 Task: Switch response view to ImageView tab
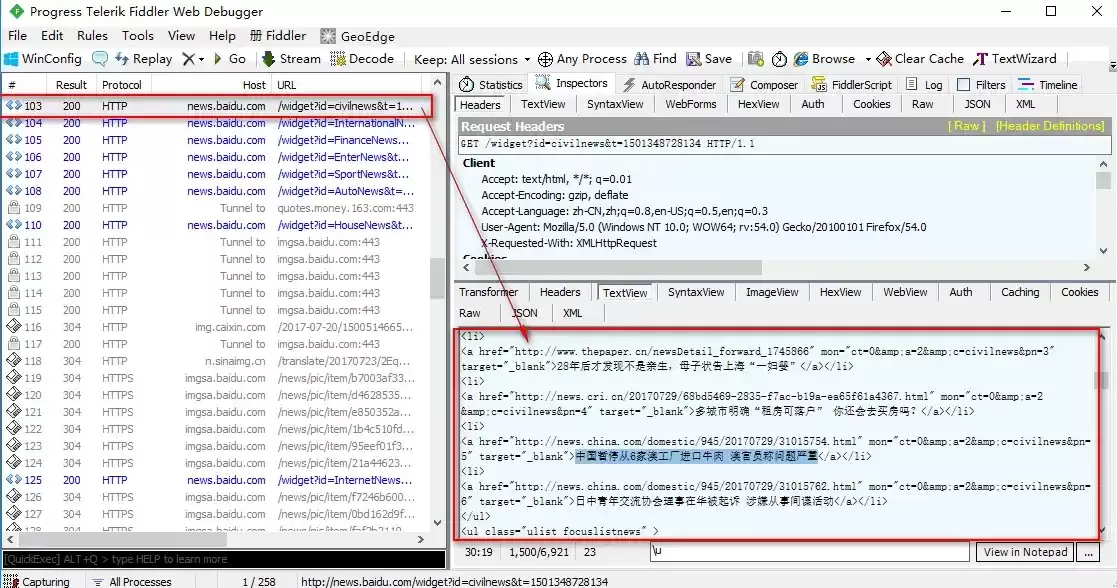772,292
